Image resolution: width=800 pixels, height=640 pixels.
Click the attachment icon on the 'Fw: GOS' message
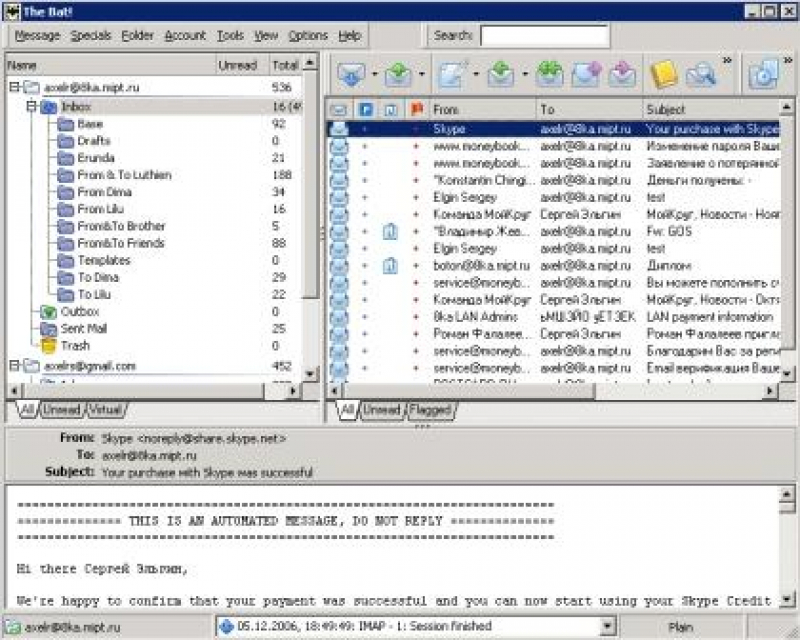pos(390,232)
